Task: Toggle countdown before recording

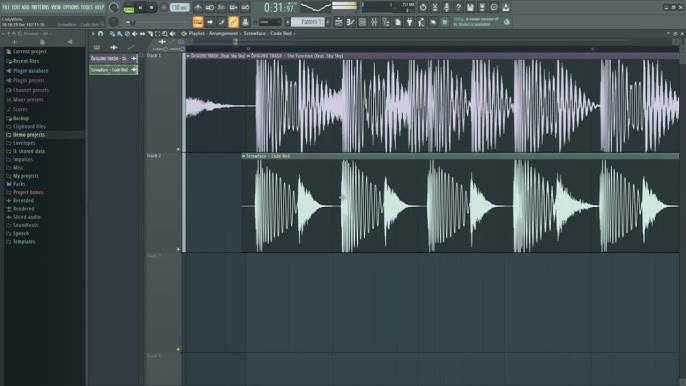Action: pyautogui.click(x=221, y=7)
